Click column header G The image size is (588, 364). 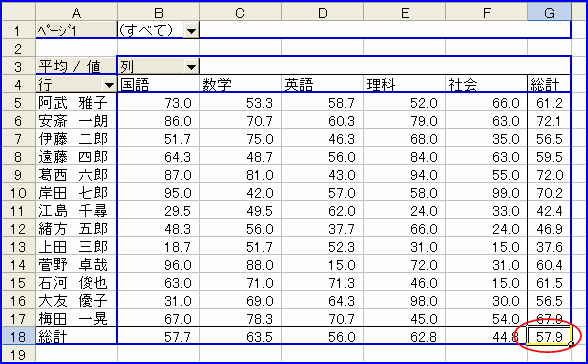coord(549,13)
